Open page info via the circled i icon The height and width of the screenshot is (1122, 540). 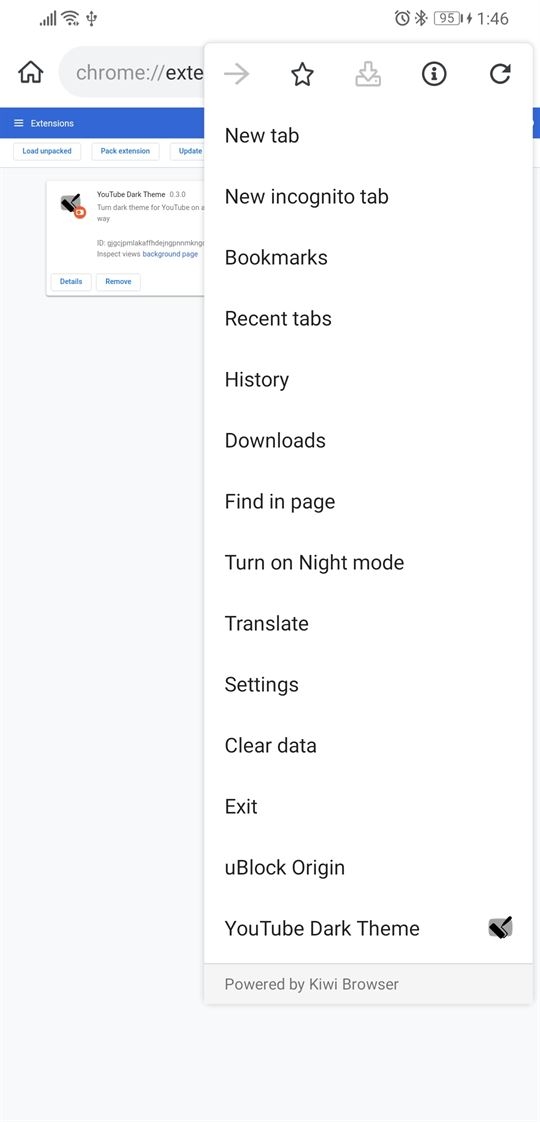click(433, 74)
